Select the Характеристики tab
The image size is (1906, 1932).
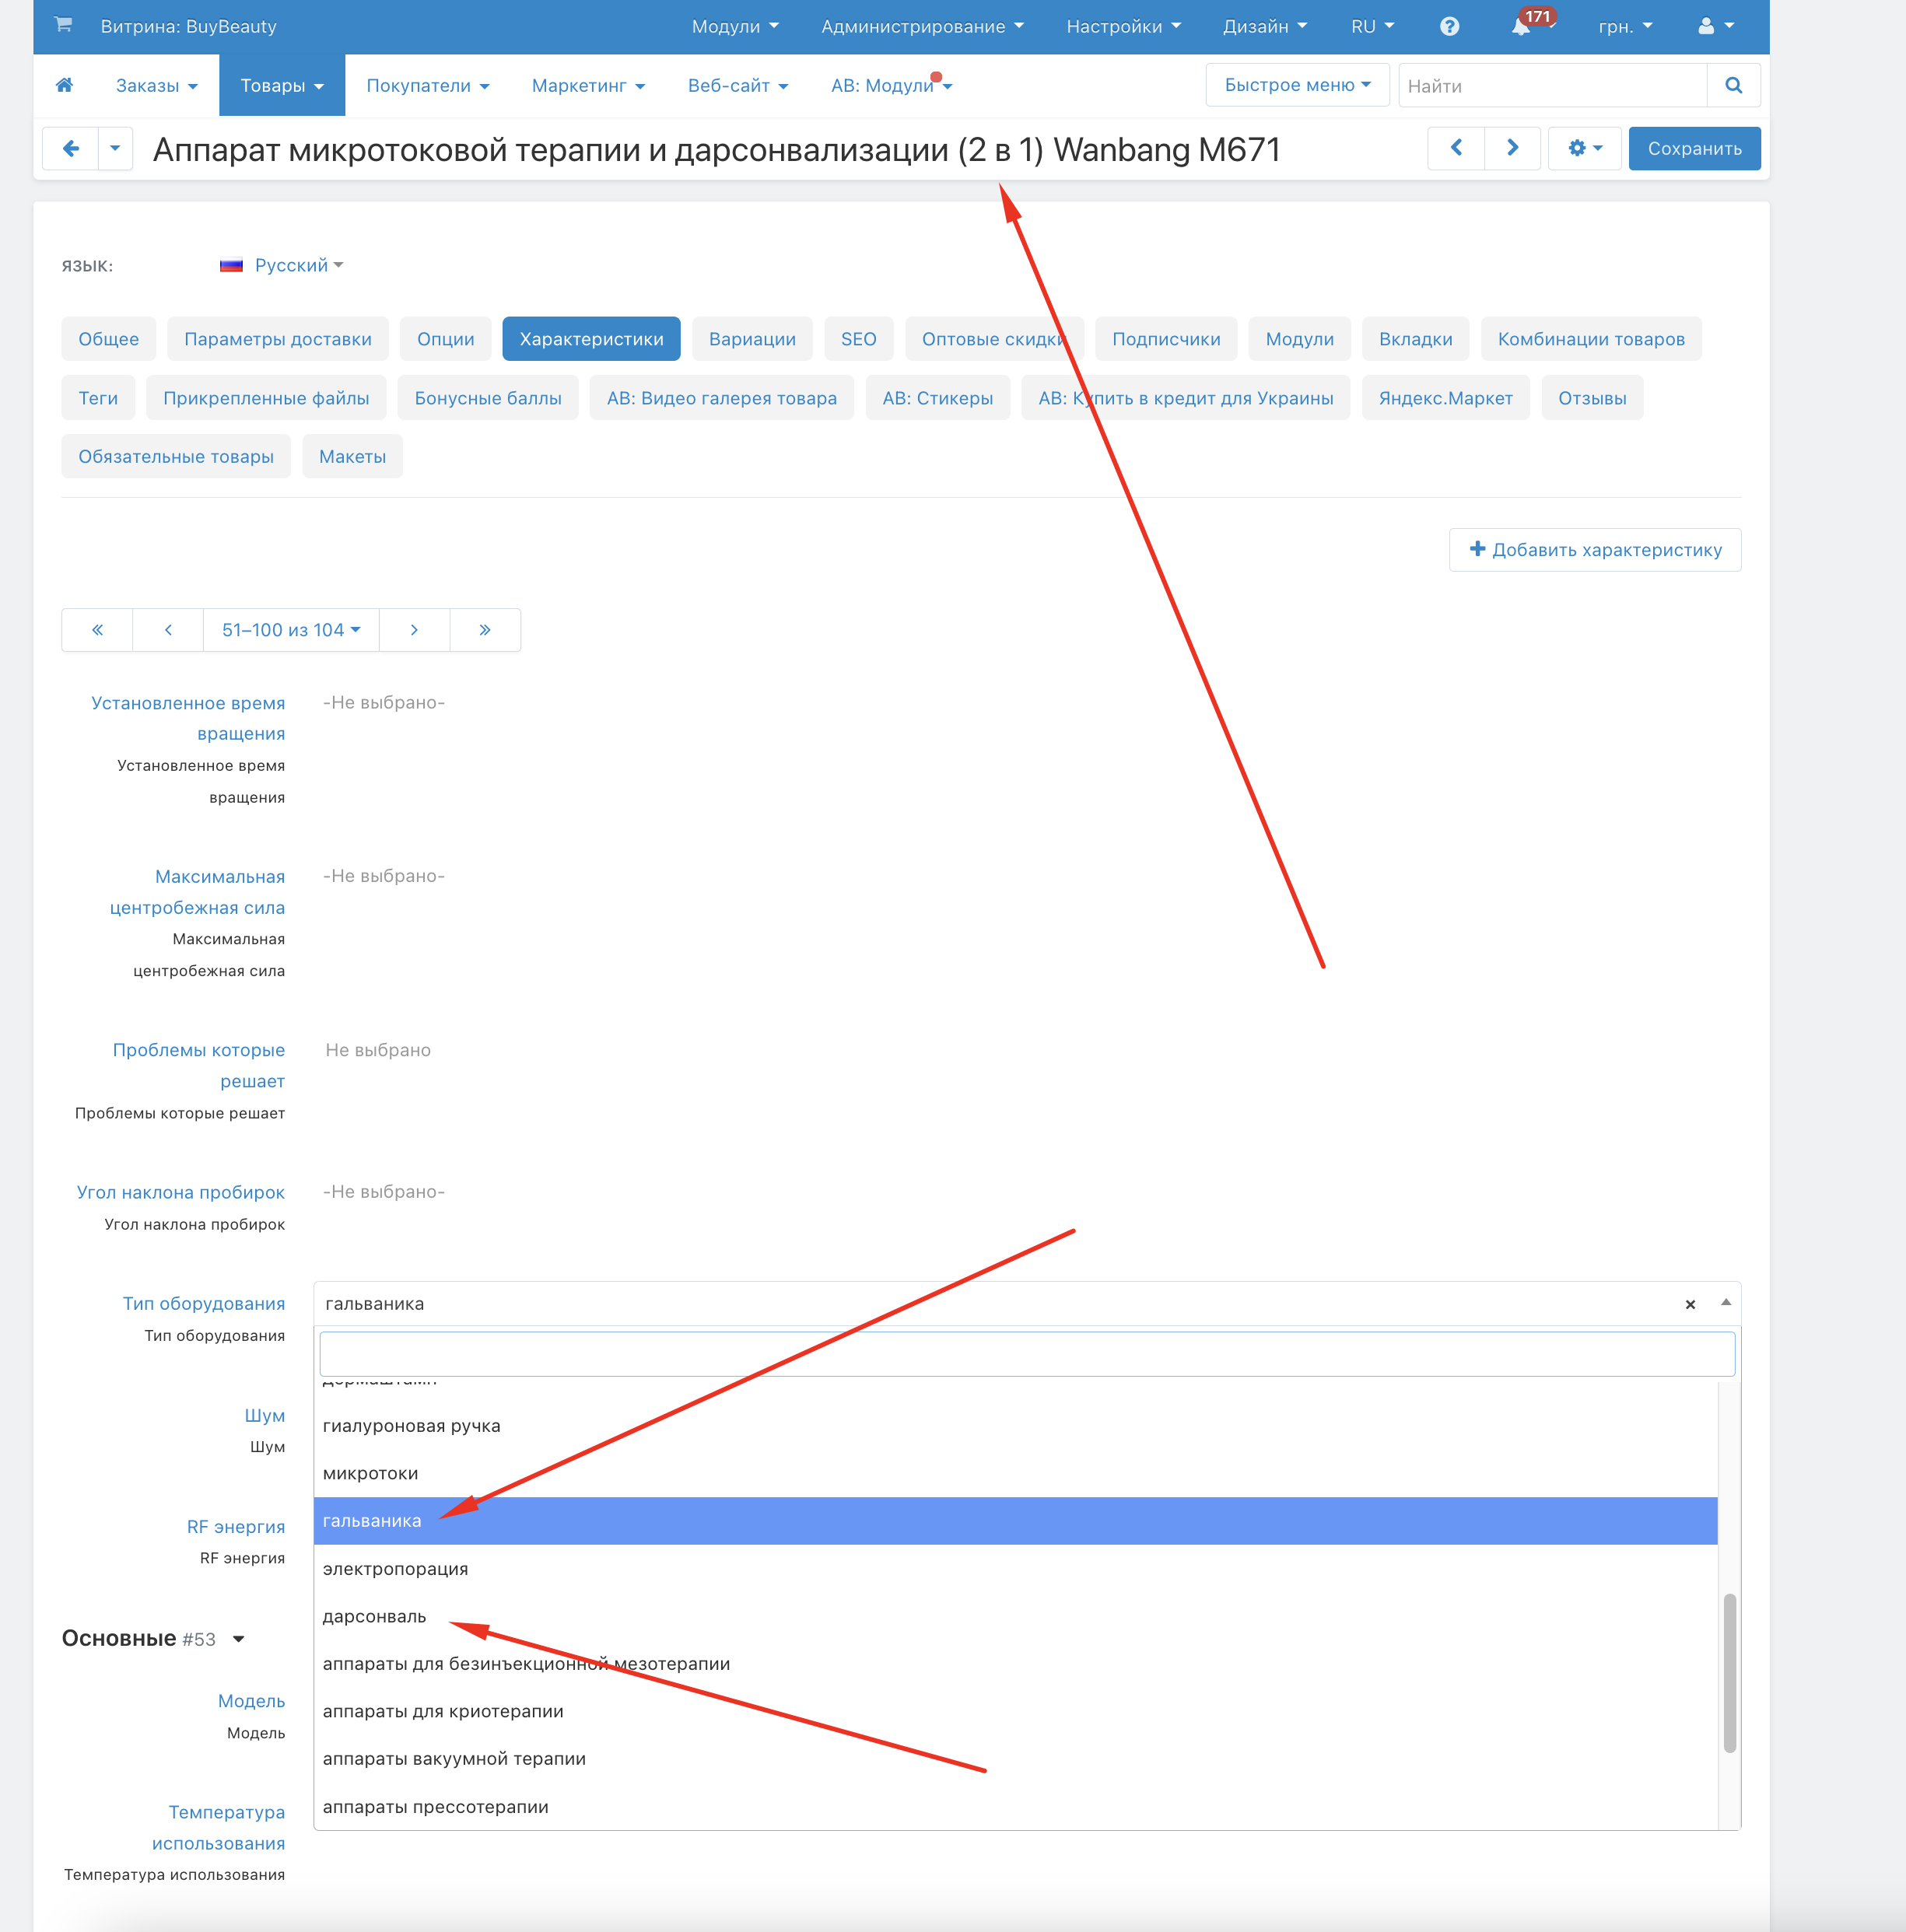[x=591, y=339]
